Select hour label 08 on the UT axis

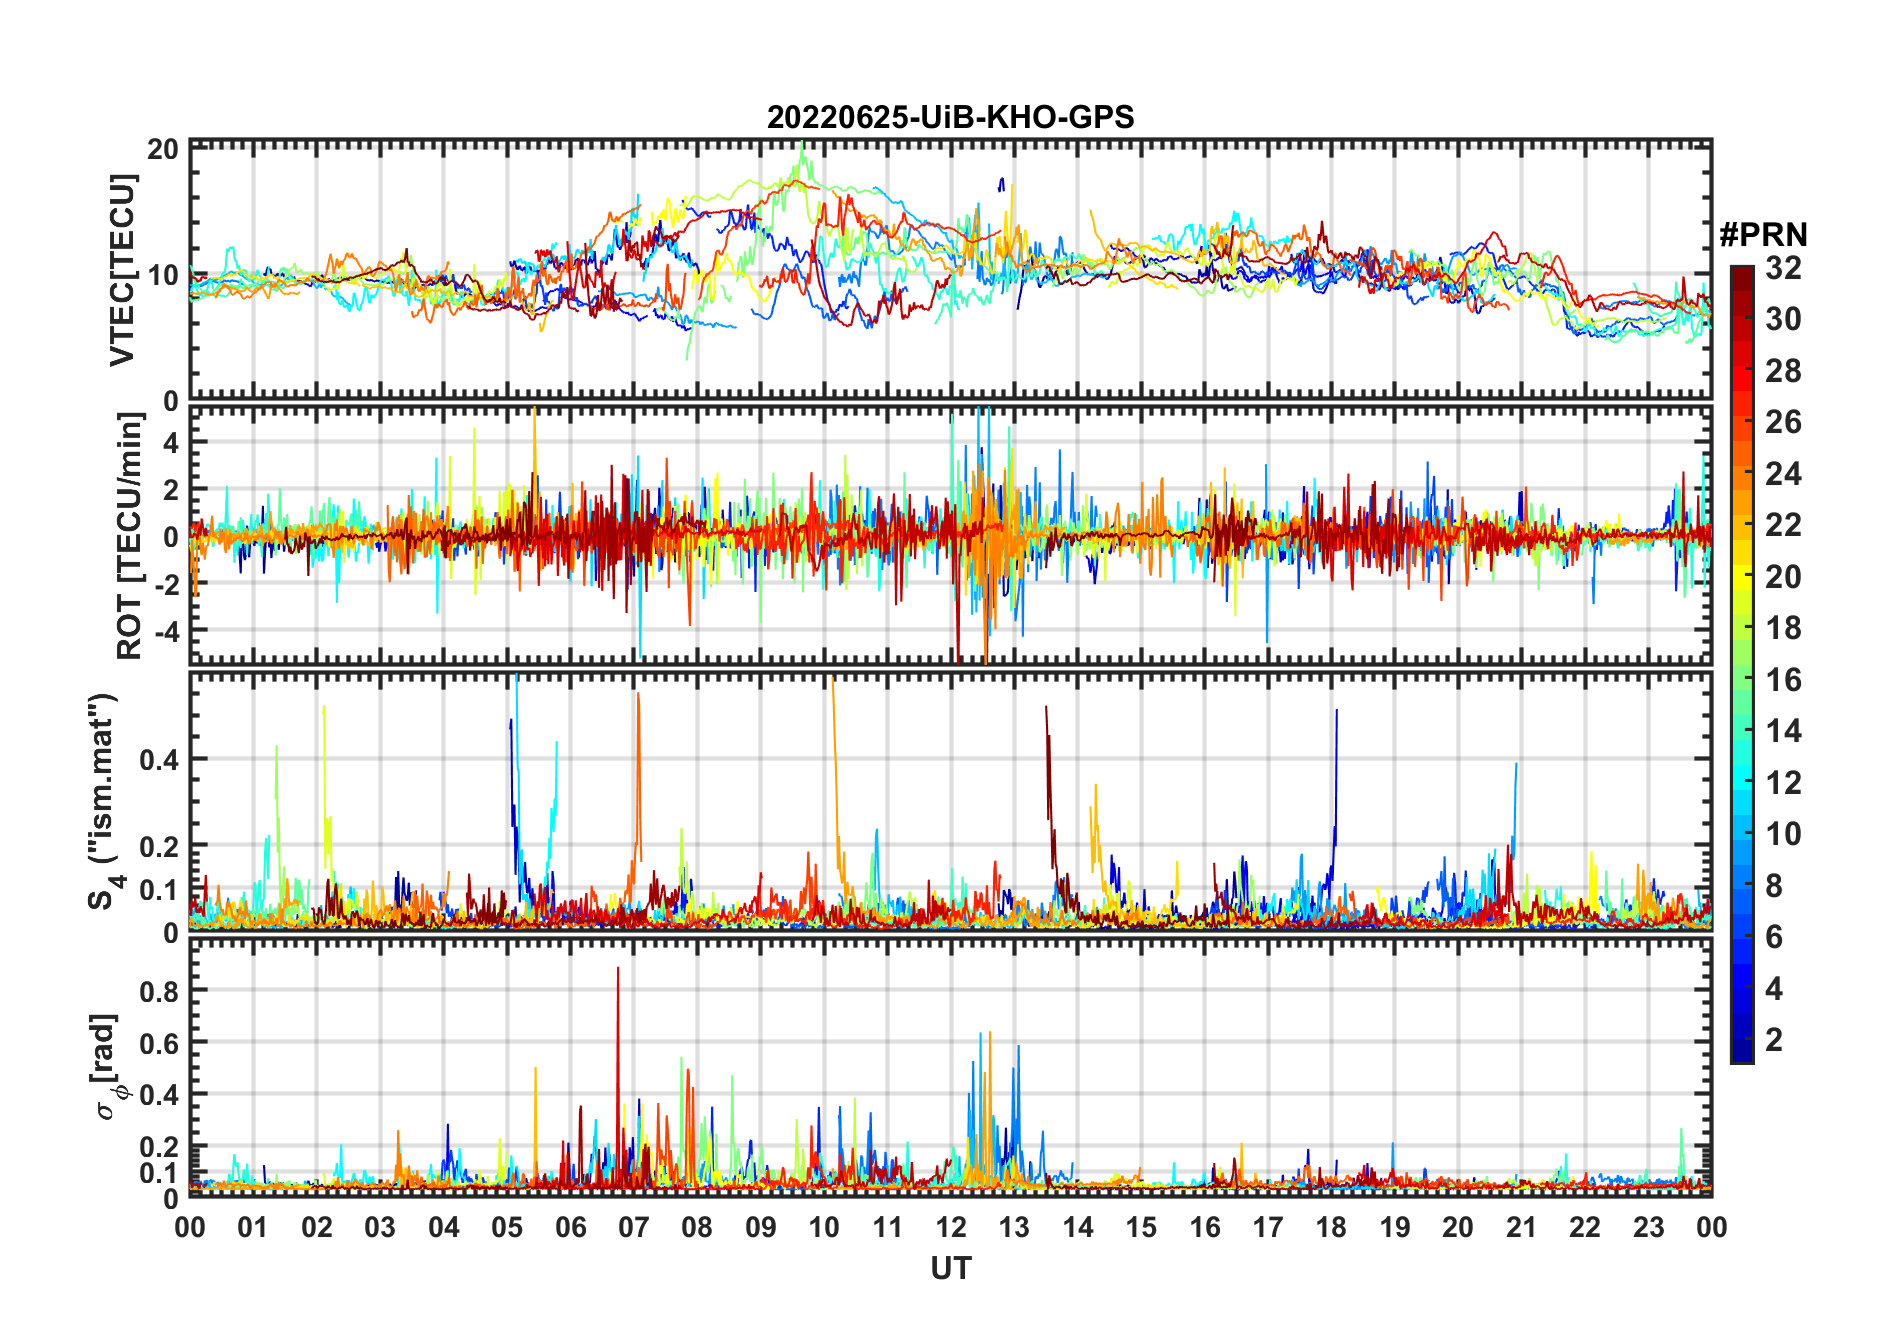click(x=697, y=1227)
